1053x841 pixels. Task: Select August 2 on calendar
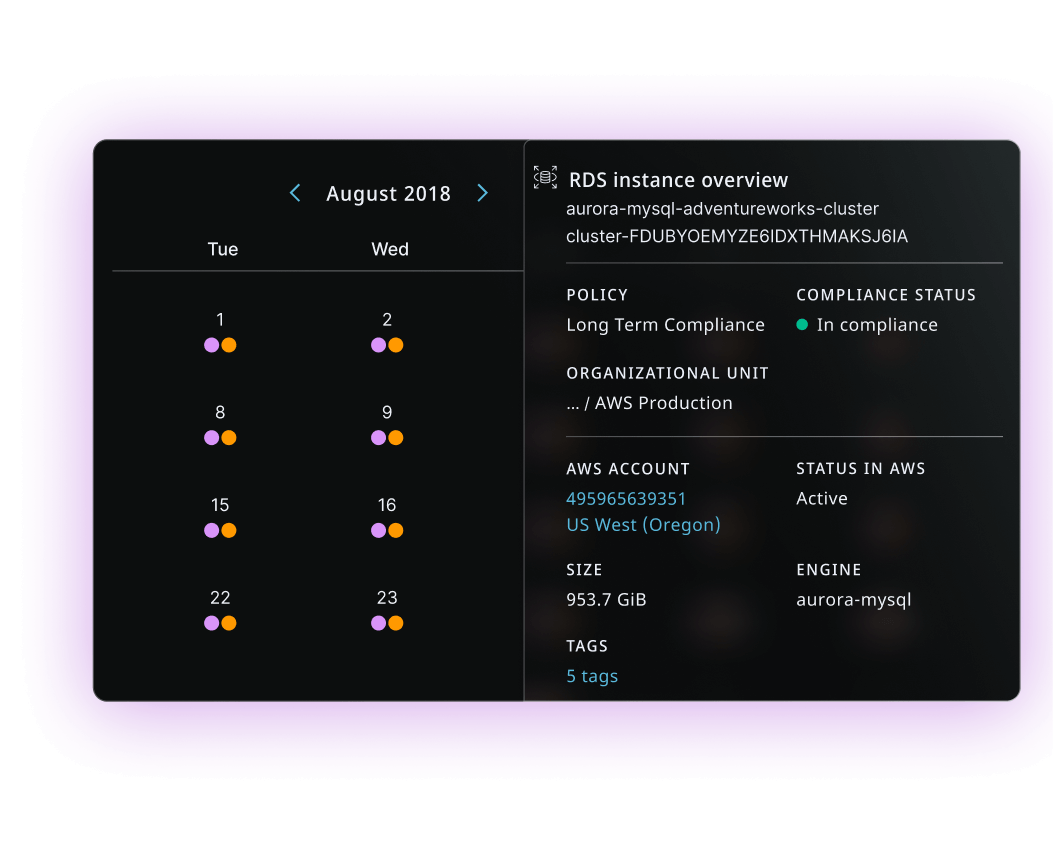point(387,320)
